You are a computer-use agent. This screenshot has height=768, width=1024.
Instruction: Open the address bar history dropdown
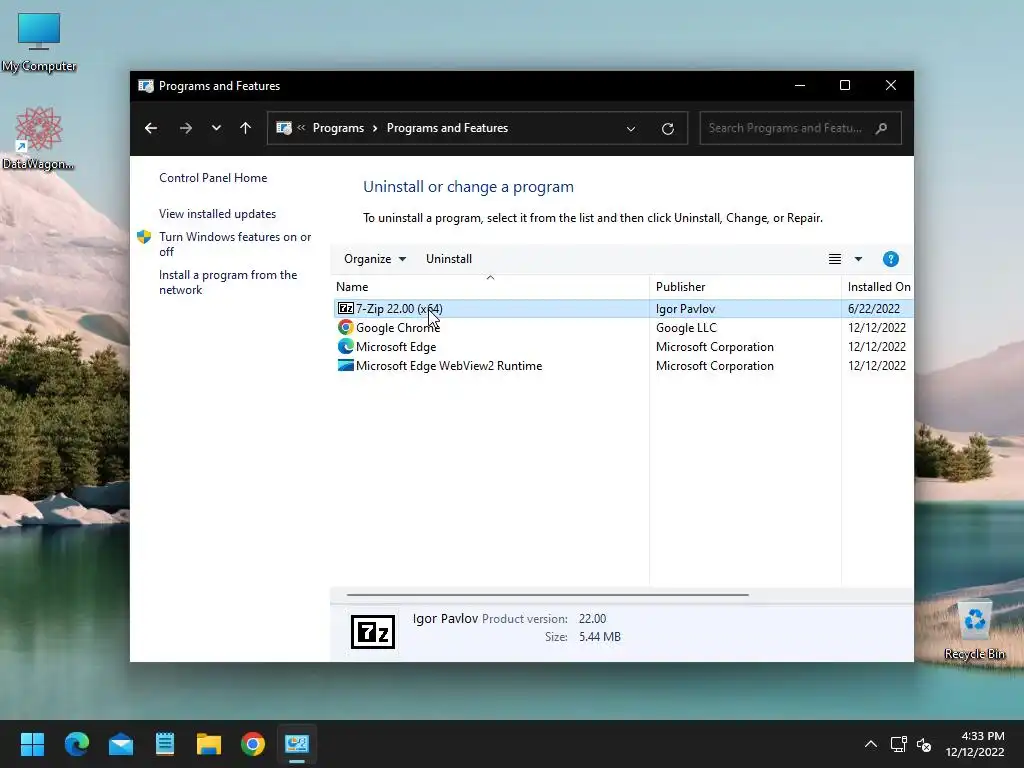[631, 129]
